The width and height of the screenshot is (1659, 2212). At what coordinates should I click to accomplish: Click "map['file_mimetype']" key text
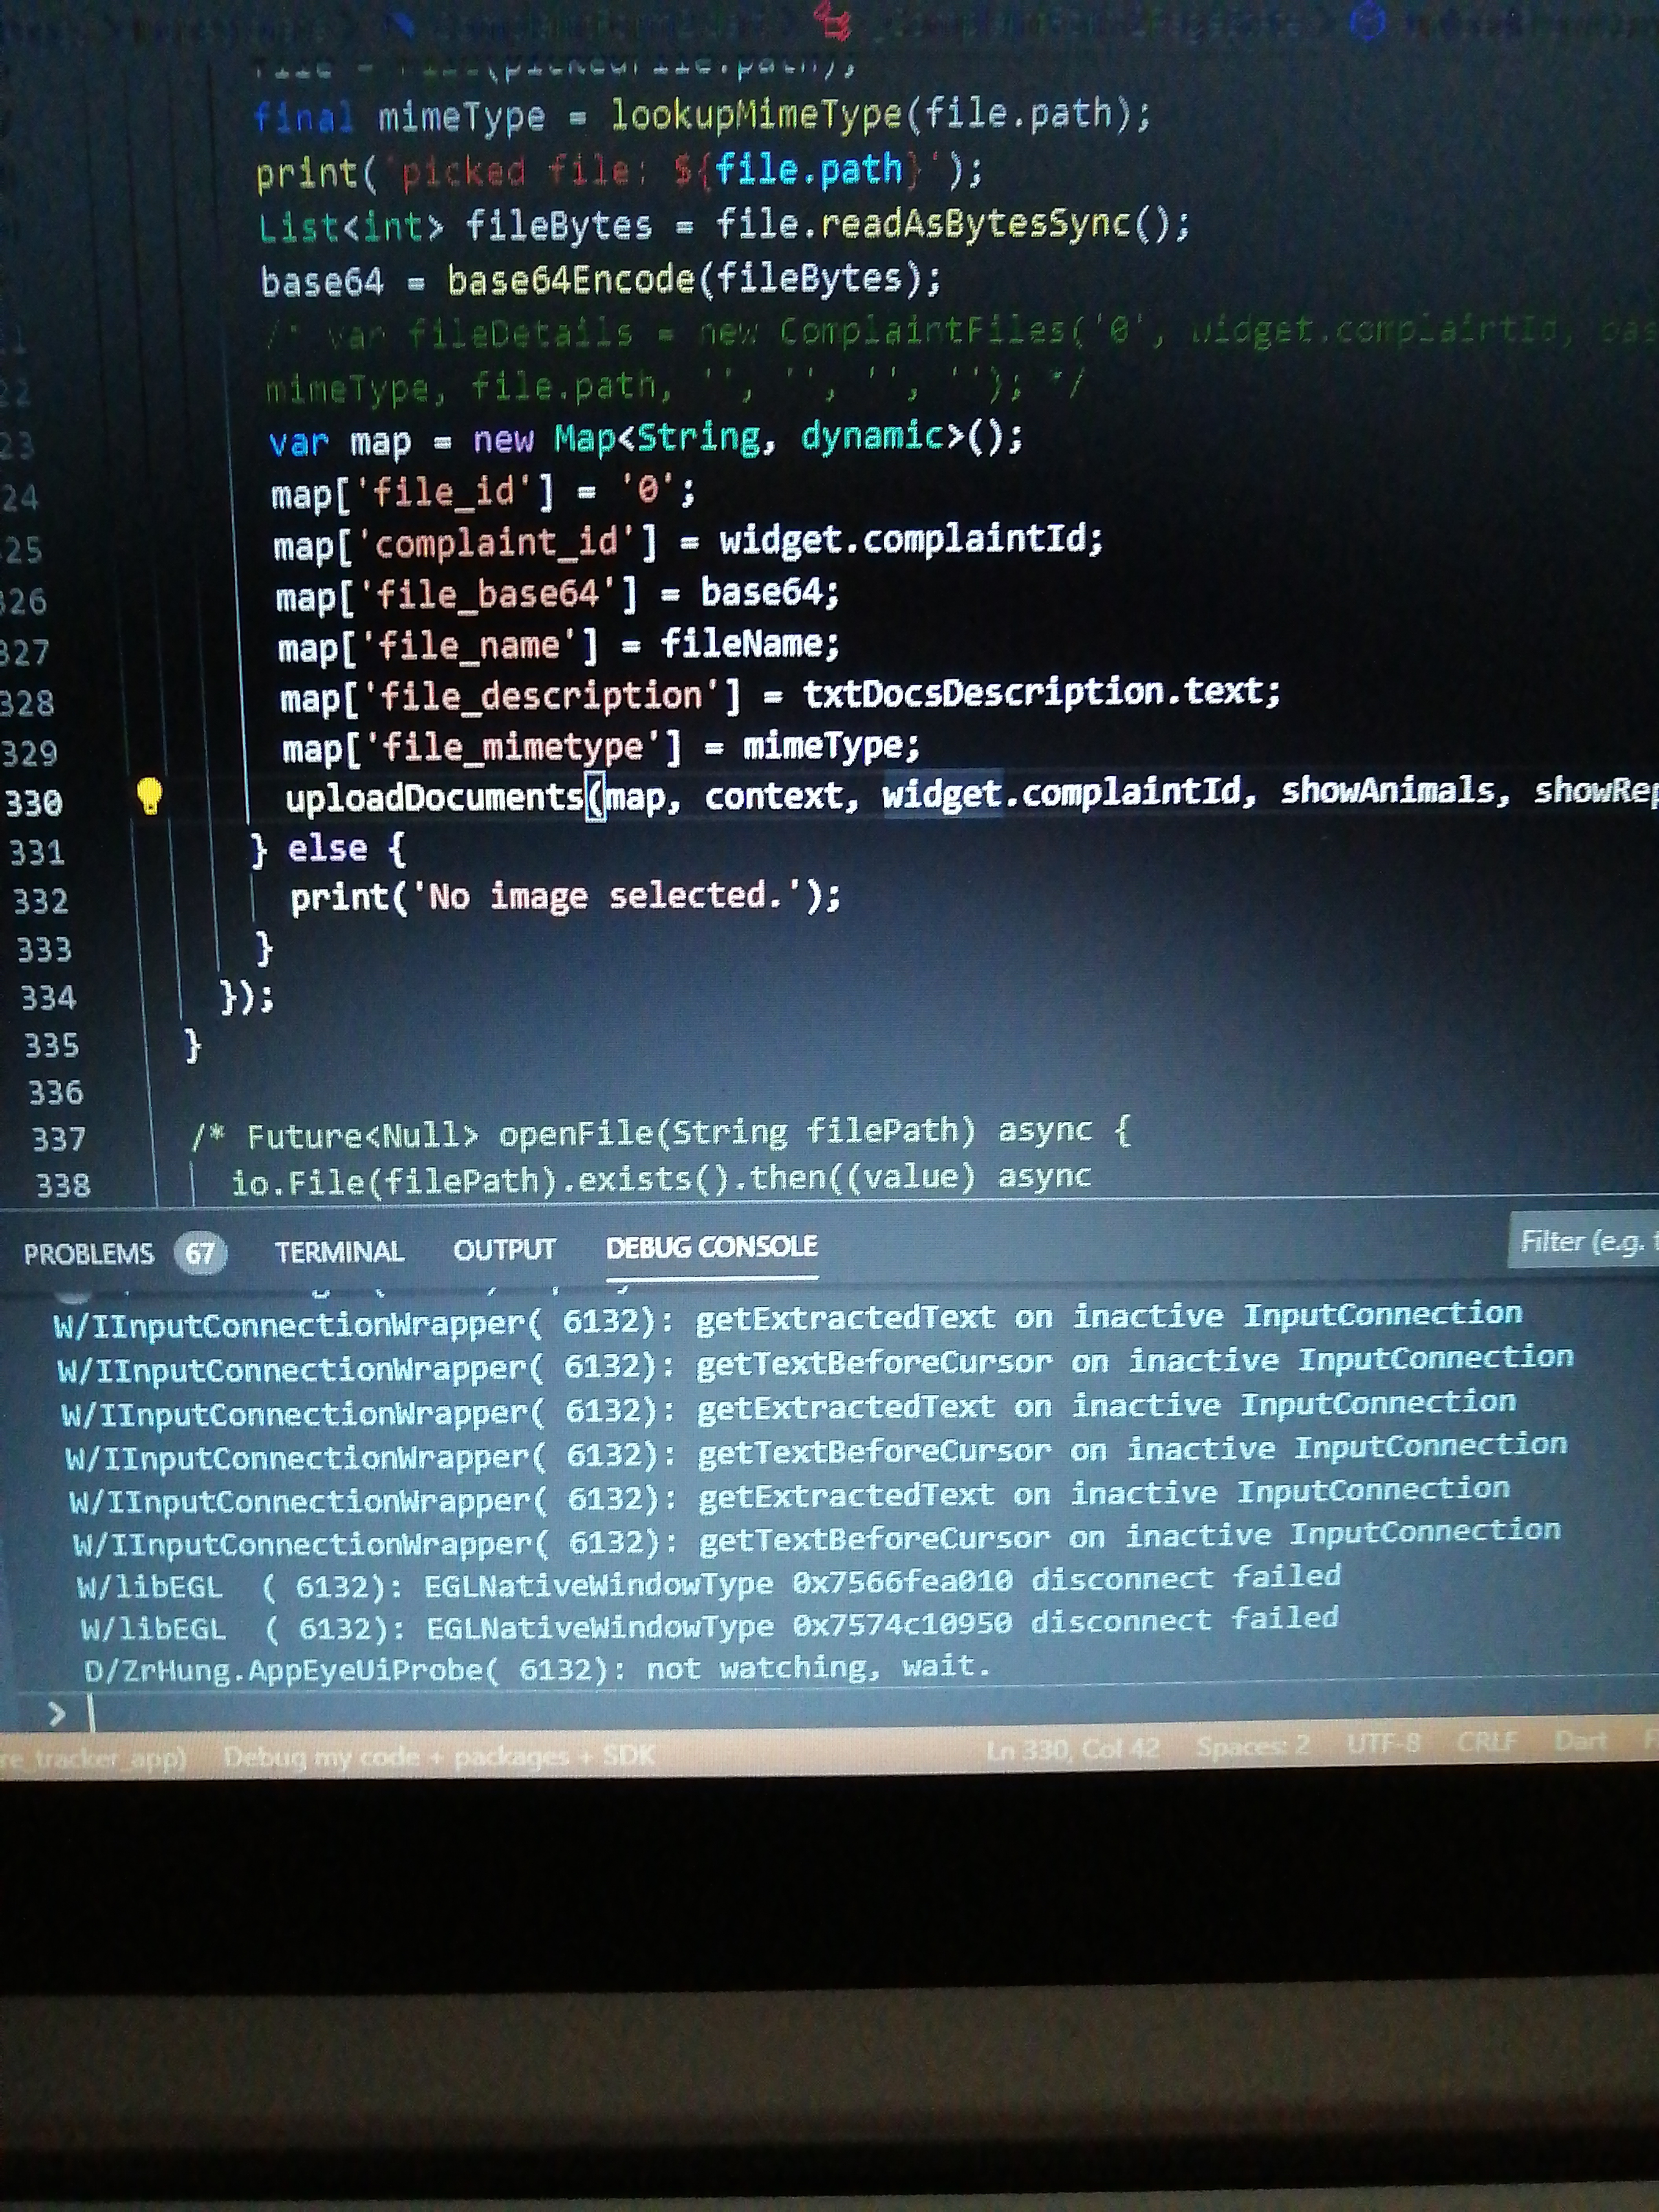pos(481,748)
